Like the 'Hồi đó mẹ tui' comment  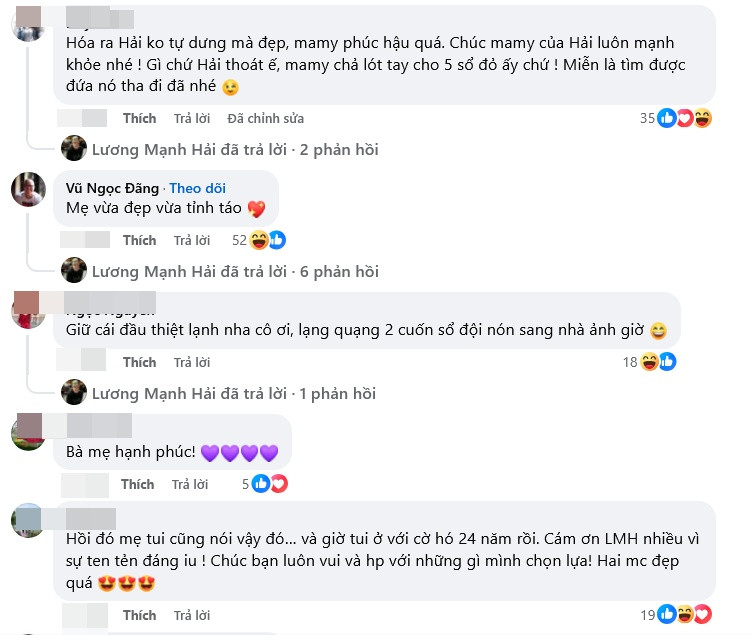pyautogui.click(x=139, y=615)
